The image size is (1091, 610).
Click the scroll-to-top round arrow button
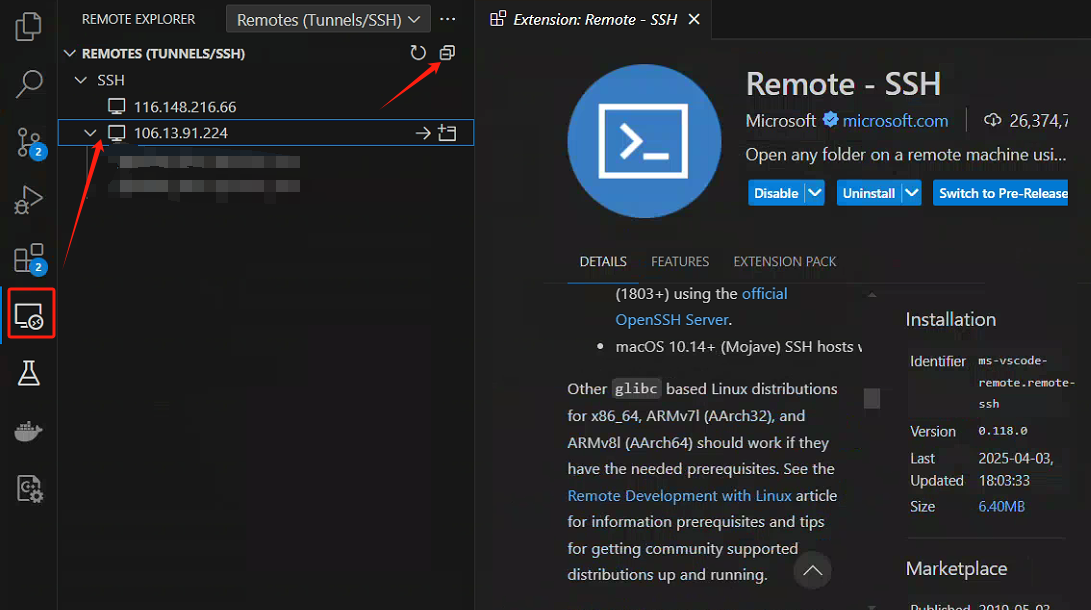tap(812, 570)
